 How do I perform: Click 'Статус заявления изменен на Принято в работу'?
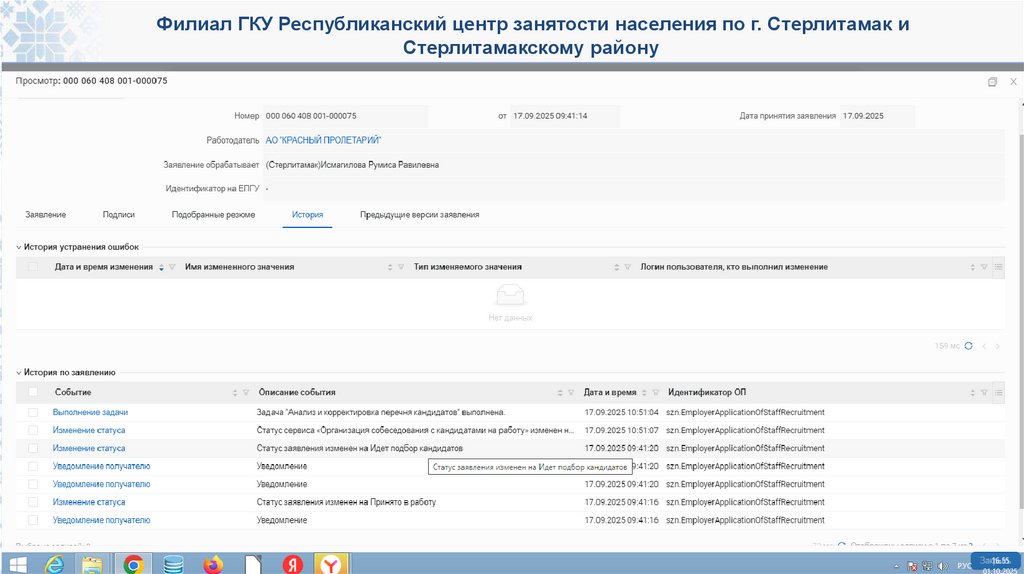click(x=346, y=502)
